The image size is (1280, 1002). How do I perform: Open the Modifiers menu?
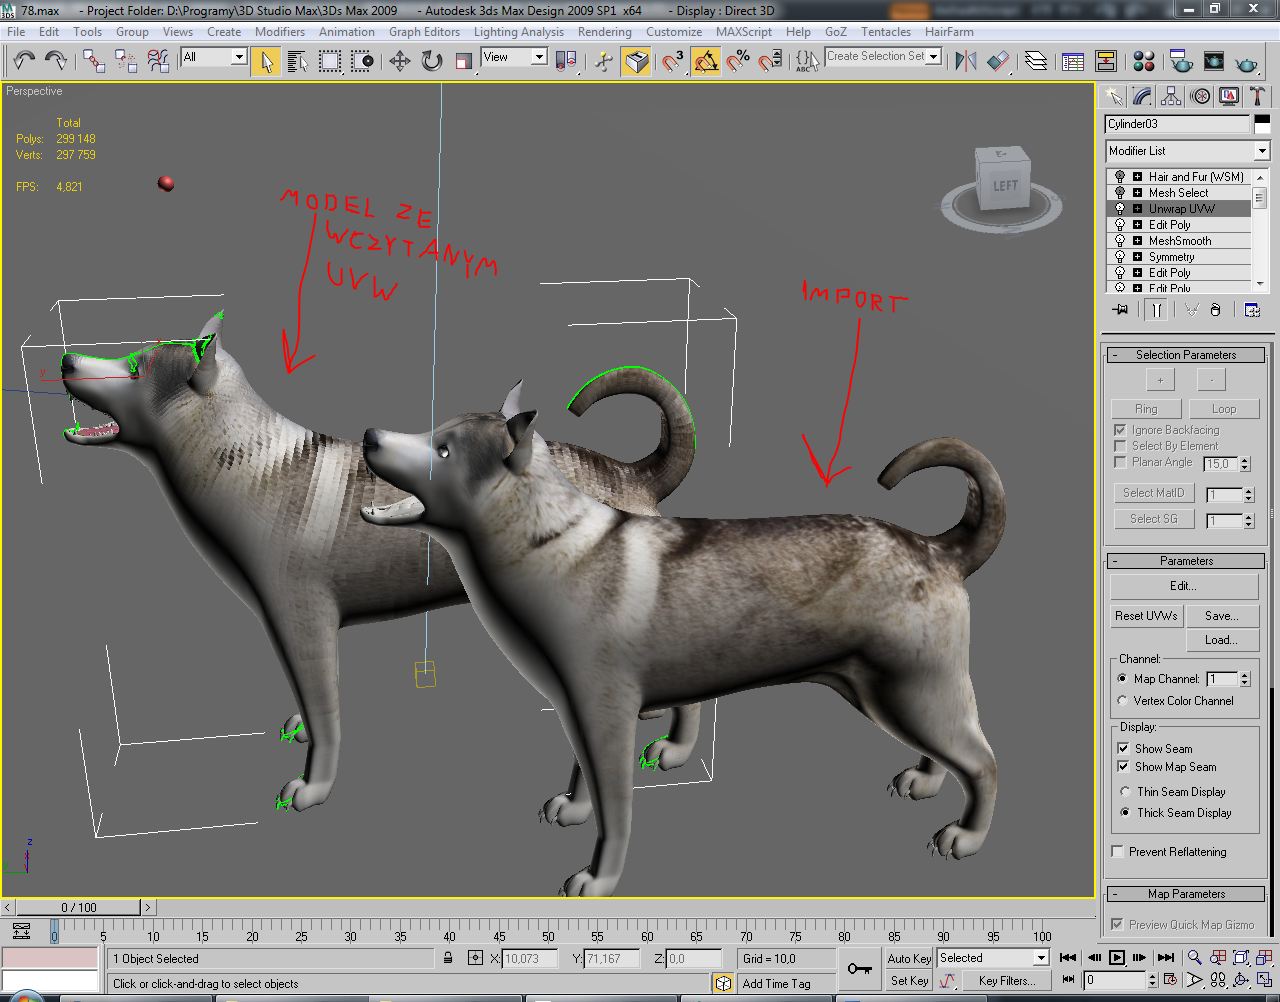click(x=280, y=32)
